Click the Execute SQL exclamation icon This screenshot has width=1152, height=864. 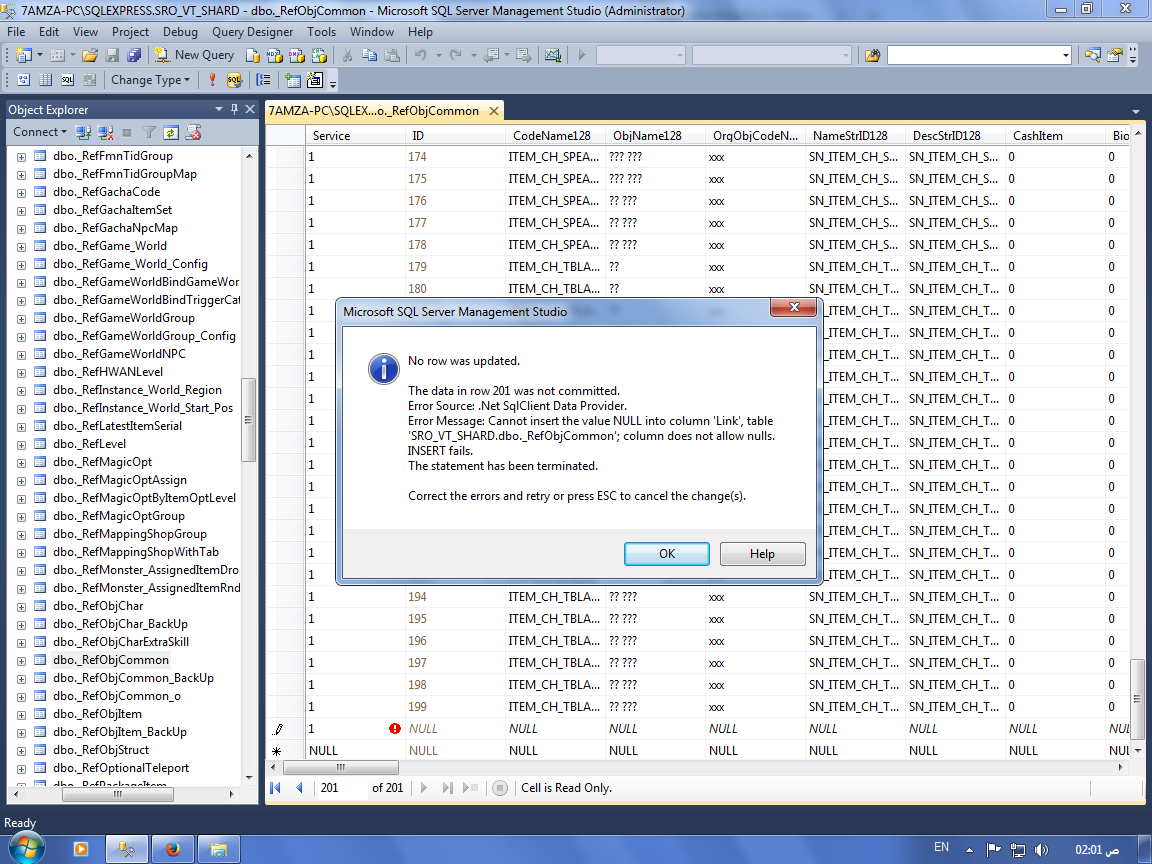tap(212, 80)
